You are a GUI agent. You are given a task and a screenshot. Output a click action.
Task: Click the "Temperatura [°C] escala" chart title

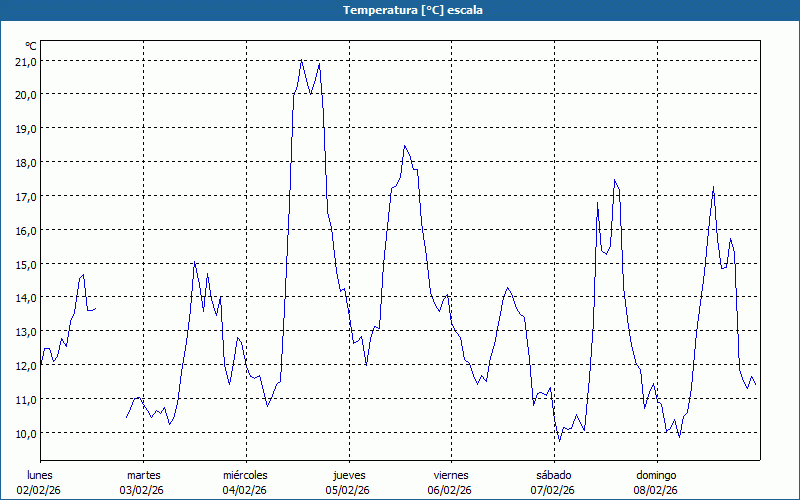(x=400, y=10)
